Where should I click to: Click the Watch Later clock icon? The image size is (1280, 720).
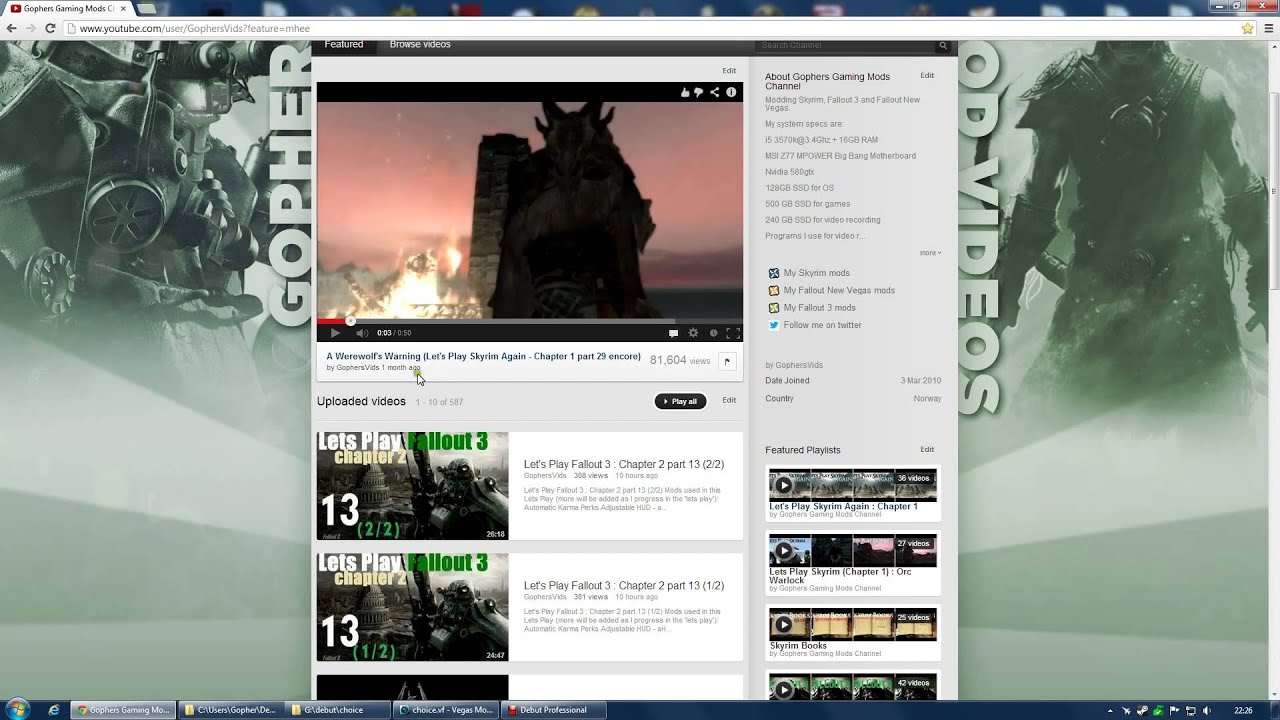point(713,333)
